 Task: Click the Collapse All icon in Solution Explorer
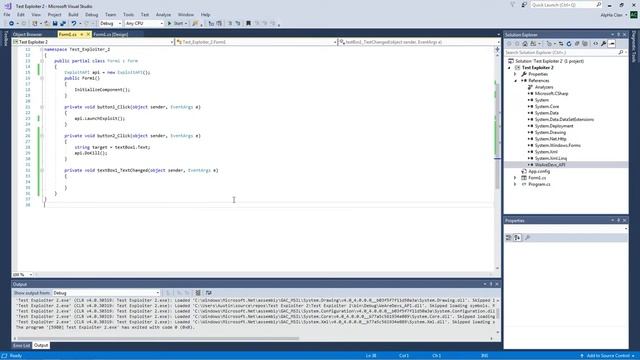577,44
